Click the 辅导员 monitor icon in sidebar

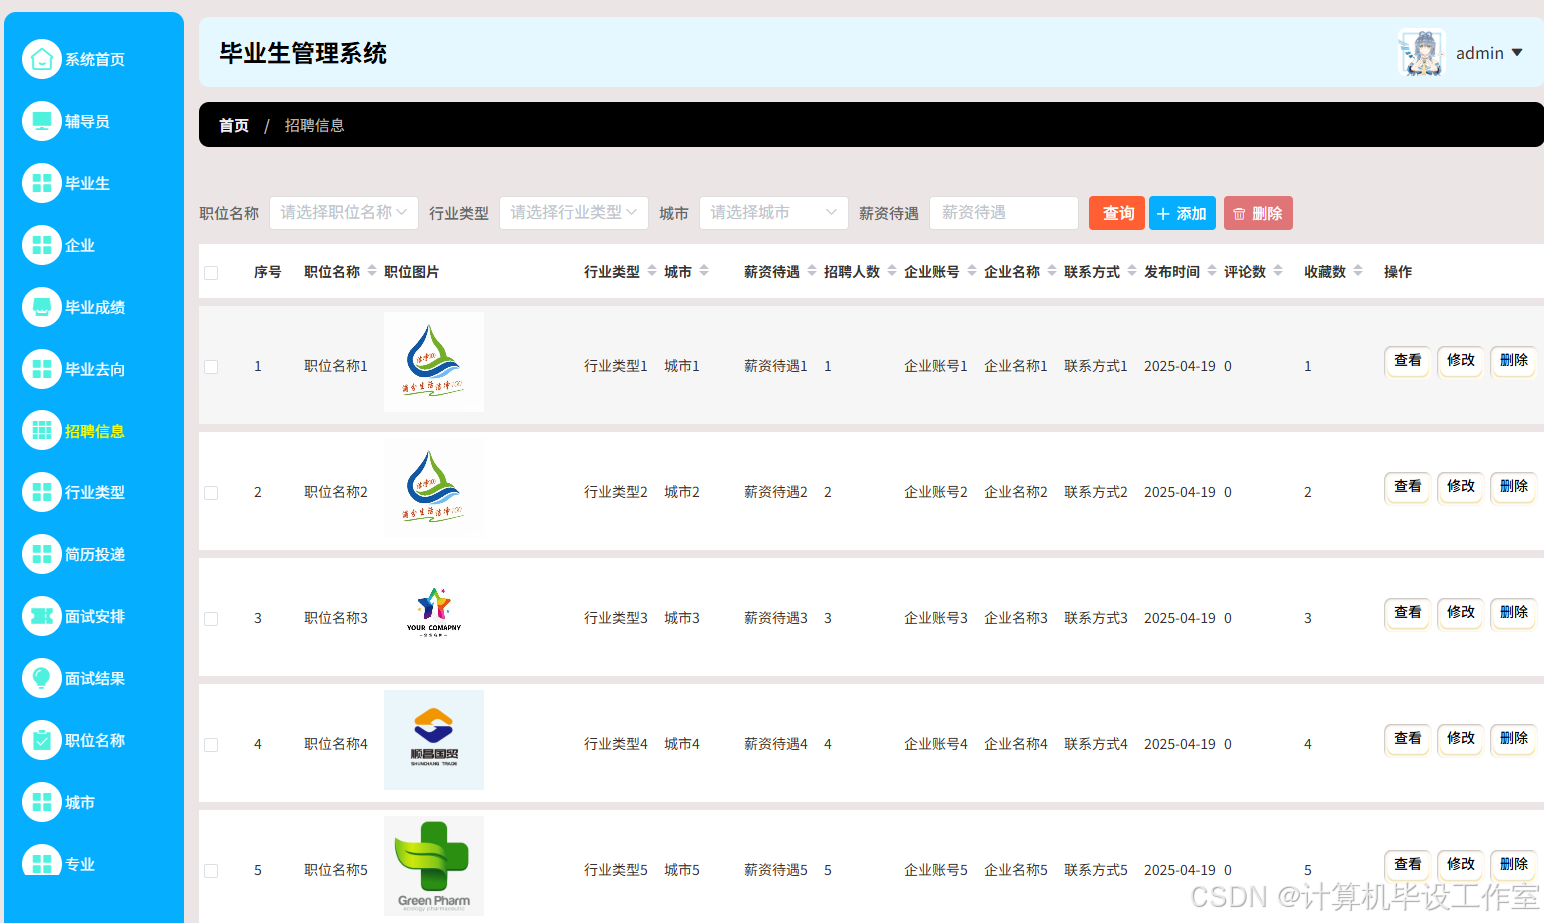point(42,121)
